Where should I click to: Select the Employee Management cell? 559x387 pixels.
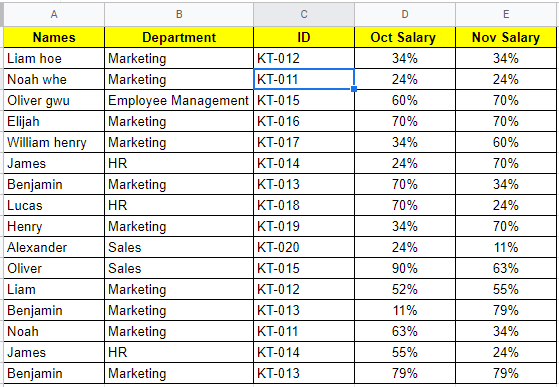pyautogui.click(x=179, y=100)
